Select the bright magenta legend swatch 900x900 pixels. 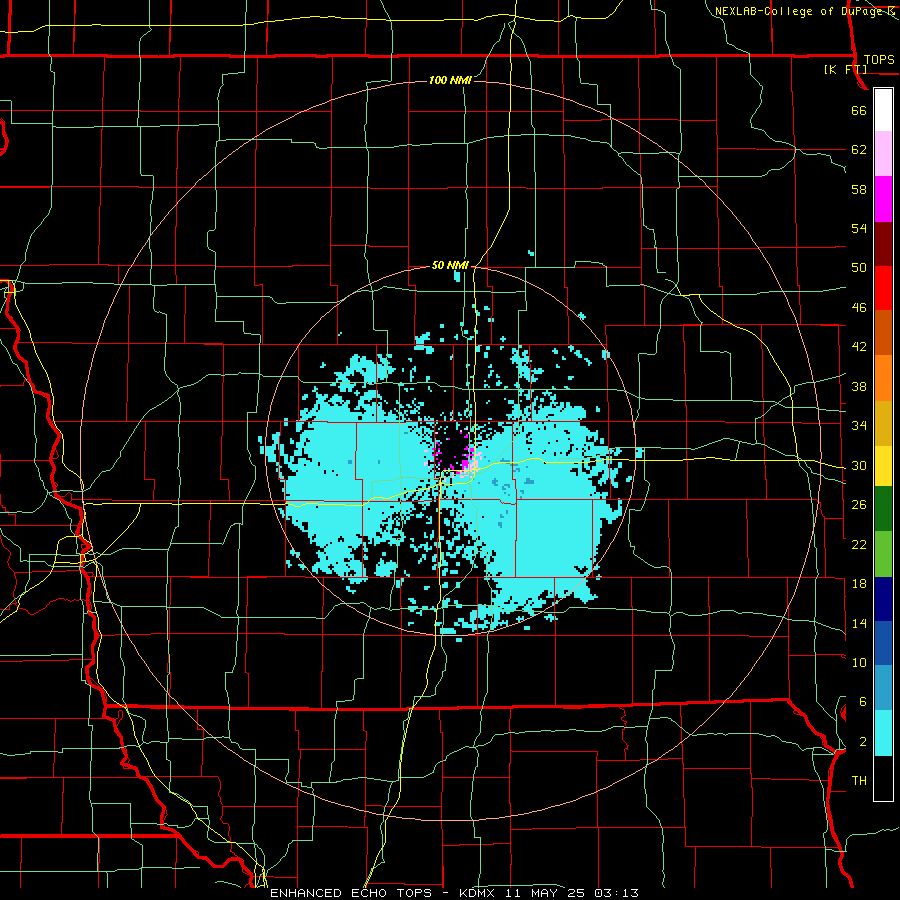883,199
